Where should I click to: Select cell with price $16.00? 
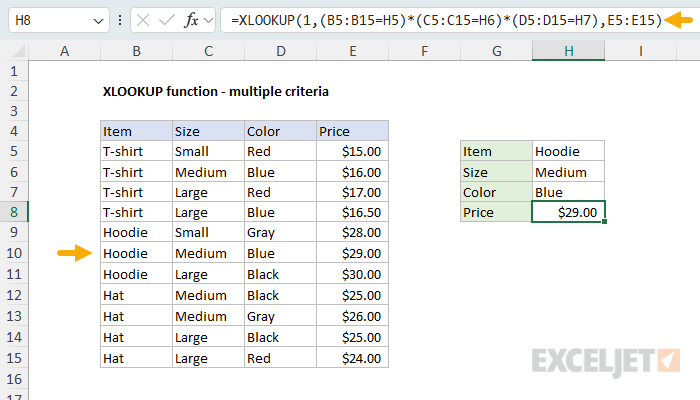353,172
